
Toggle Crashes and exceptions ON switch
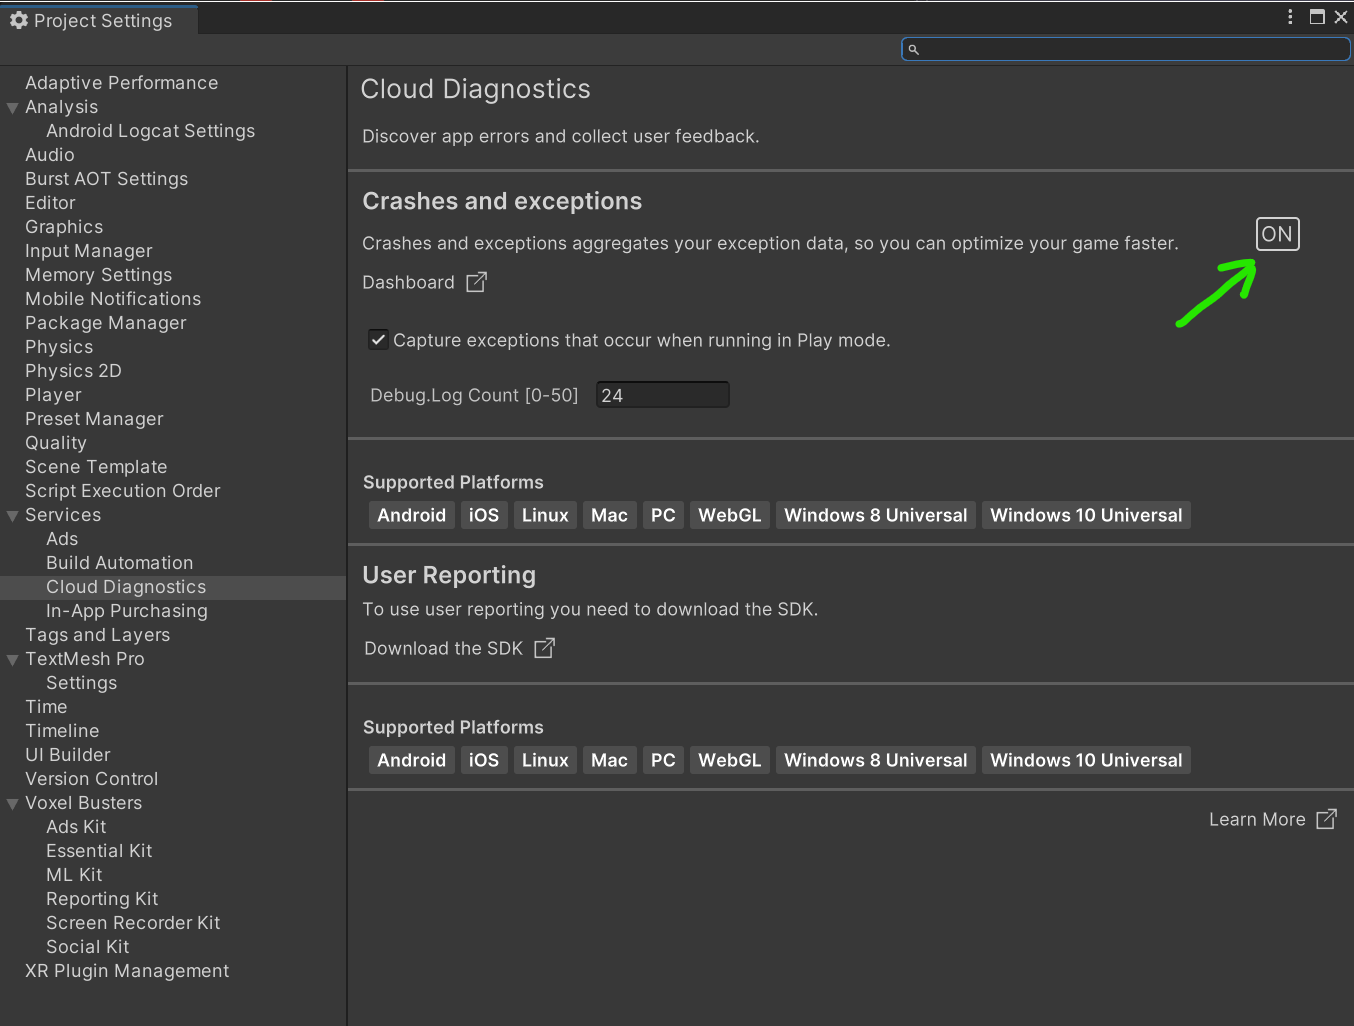click(1277, 234)
